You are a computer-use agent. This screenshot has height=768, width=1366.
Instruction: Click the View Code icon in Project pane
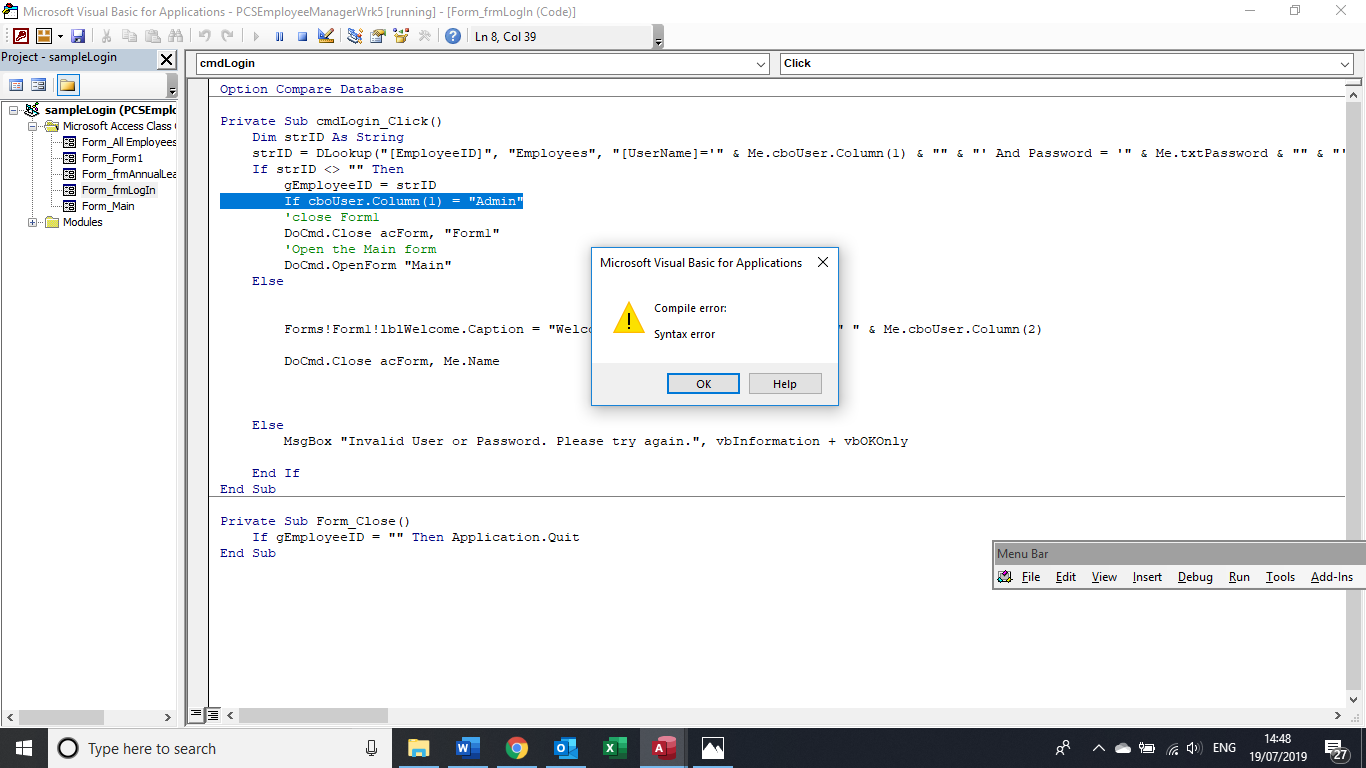pos(17,85)
